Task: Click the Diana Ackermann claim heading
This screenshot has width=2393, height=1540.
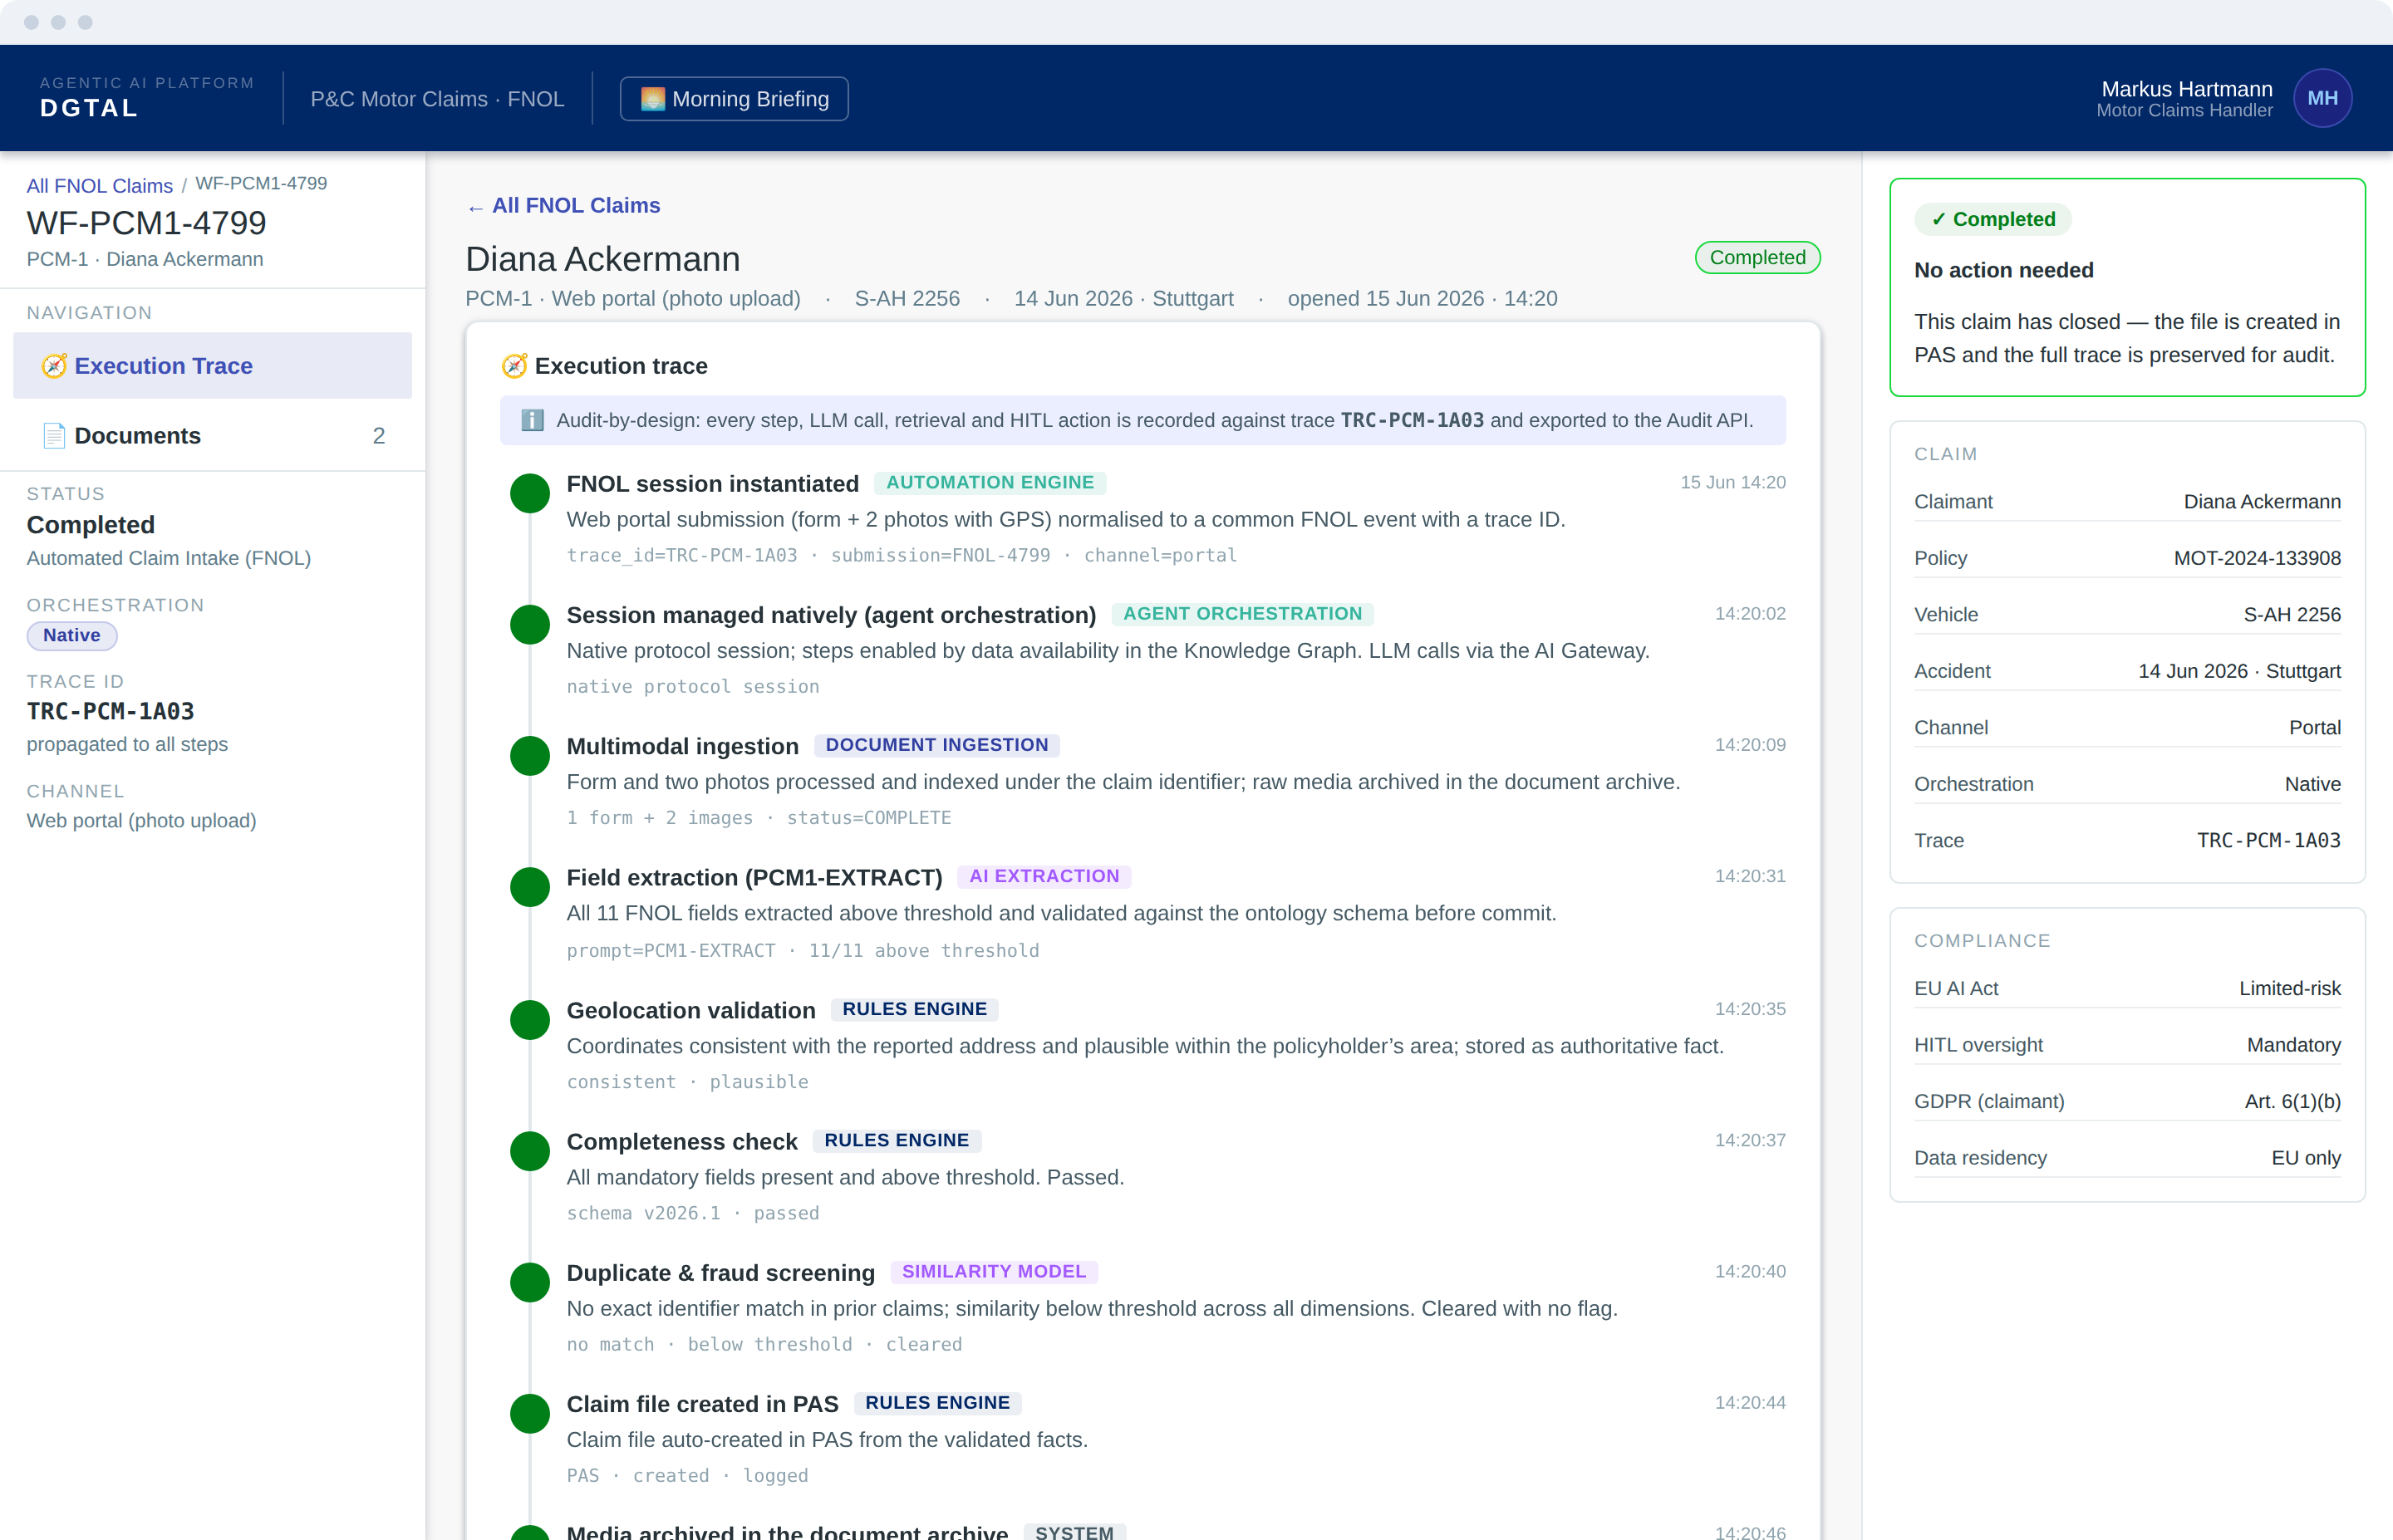Action: point(603,259)
